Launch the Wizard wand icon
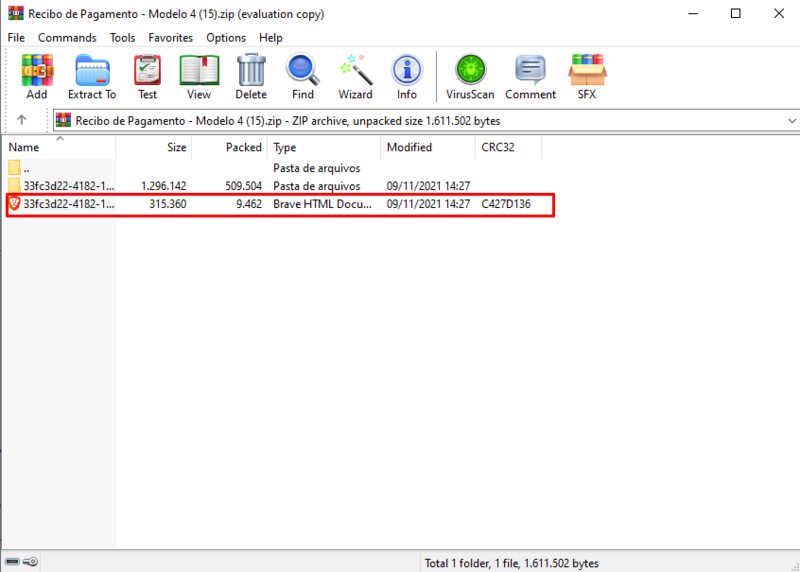Screen dimensions: 800x572 pos(356,70)
